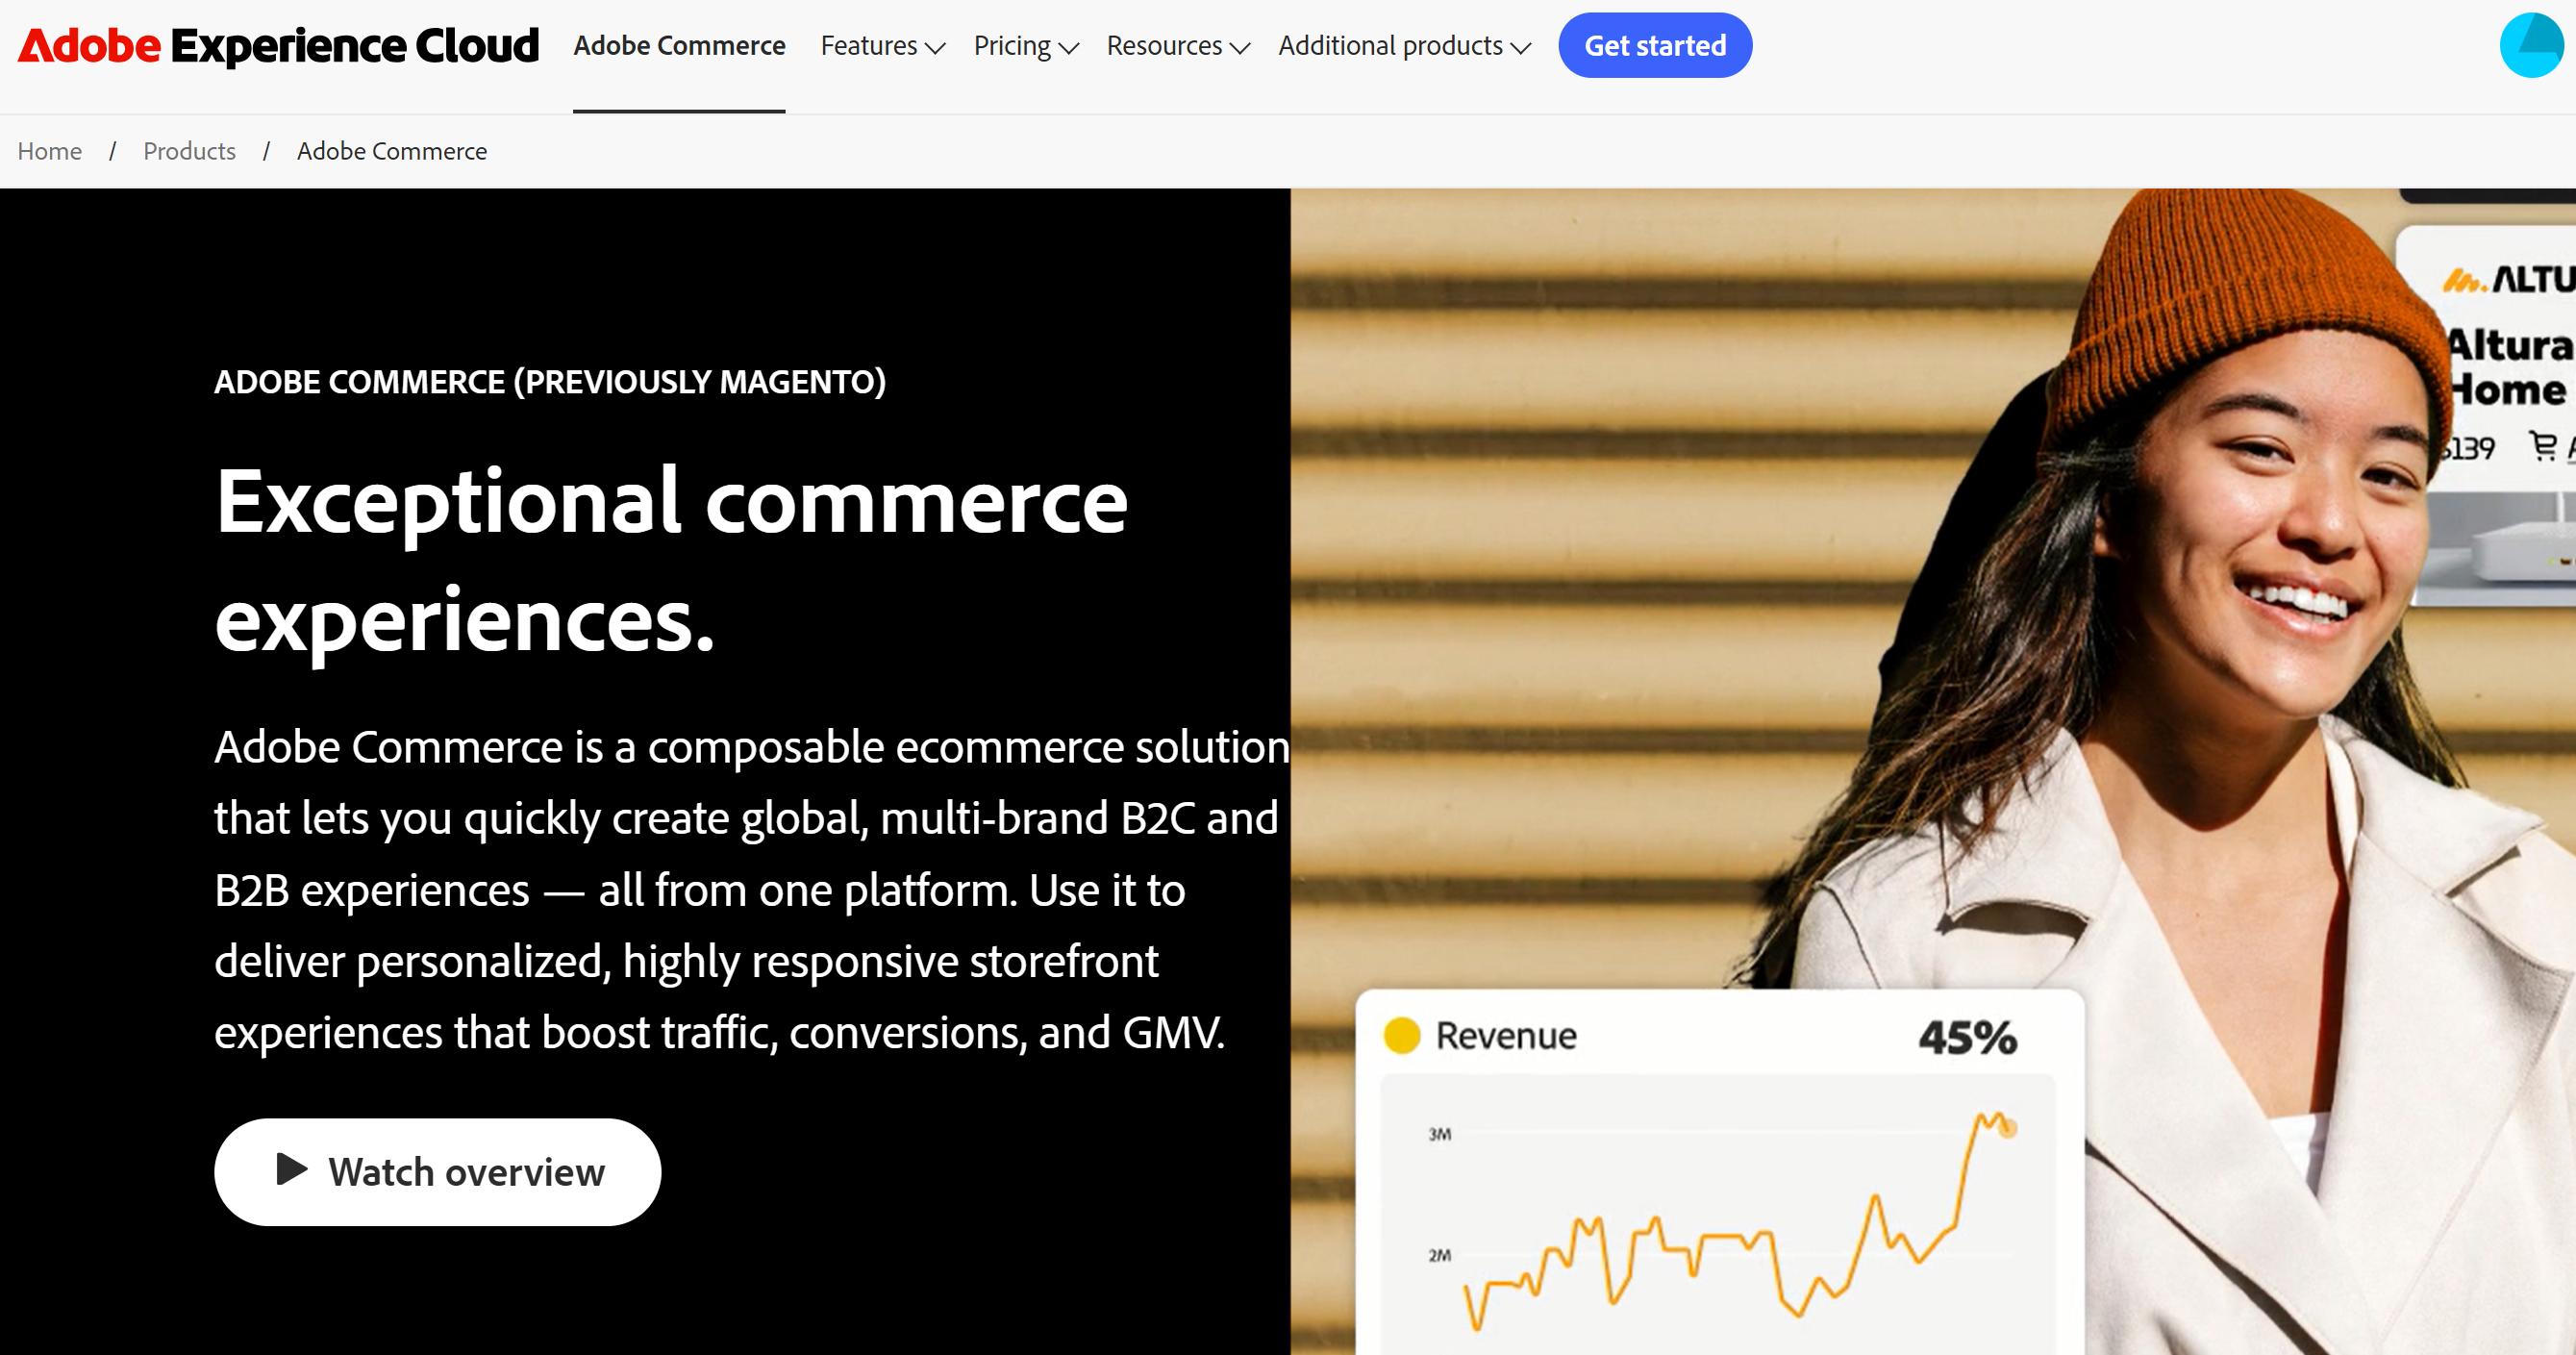Viewport: 2576px width, 1355px height.
Task: Click the yellow Revenue indicator dot
Action: pyautogui.click(x=1401, y=1035)
